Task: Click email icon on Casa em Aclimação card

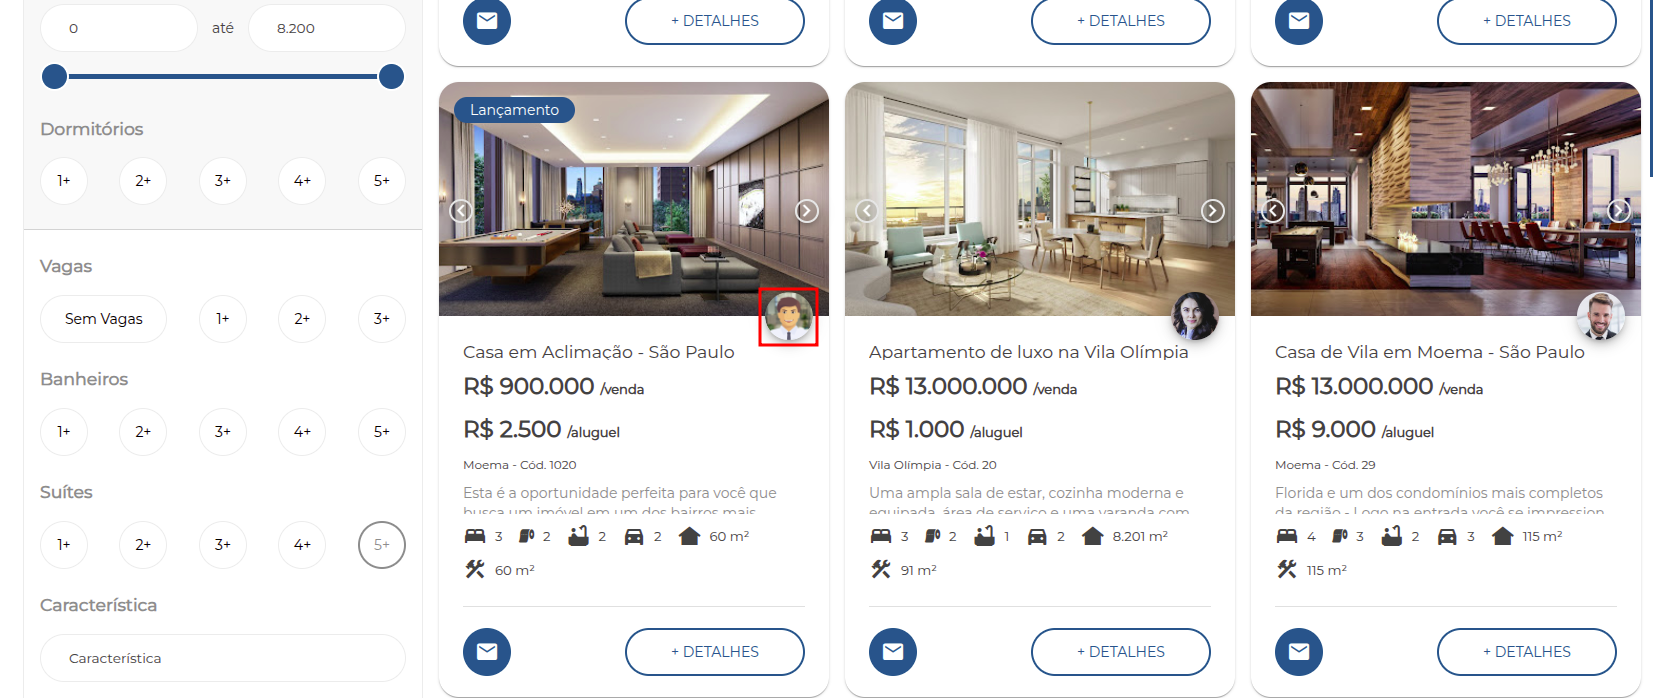Action: pyautogui.click(x=487, y=652)
